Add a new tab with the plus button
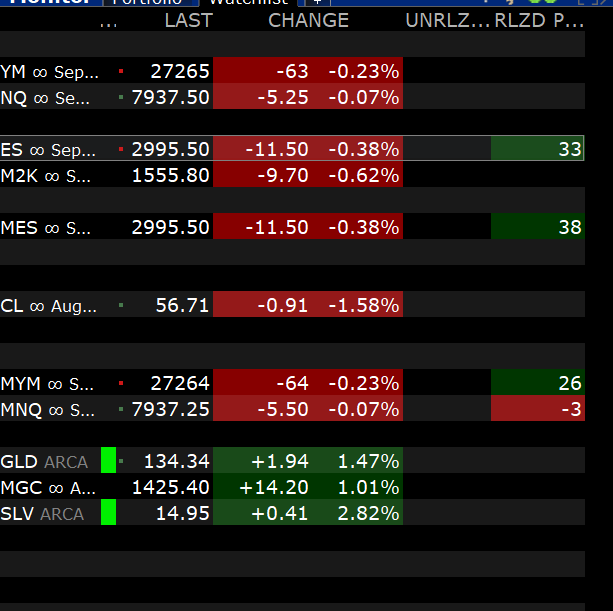Image resolution: width=613 pixels, height=611 pixels. 317,2
